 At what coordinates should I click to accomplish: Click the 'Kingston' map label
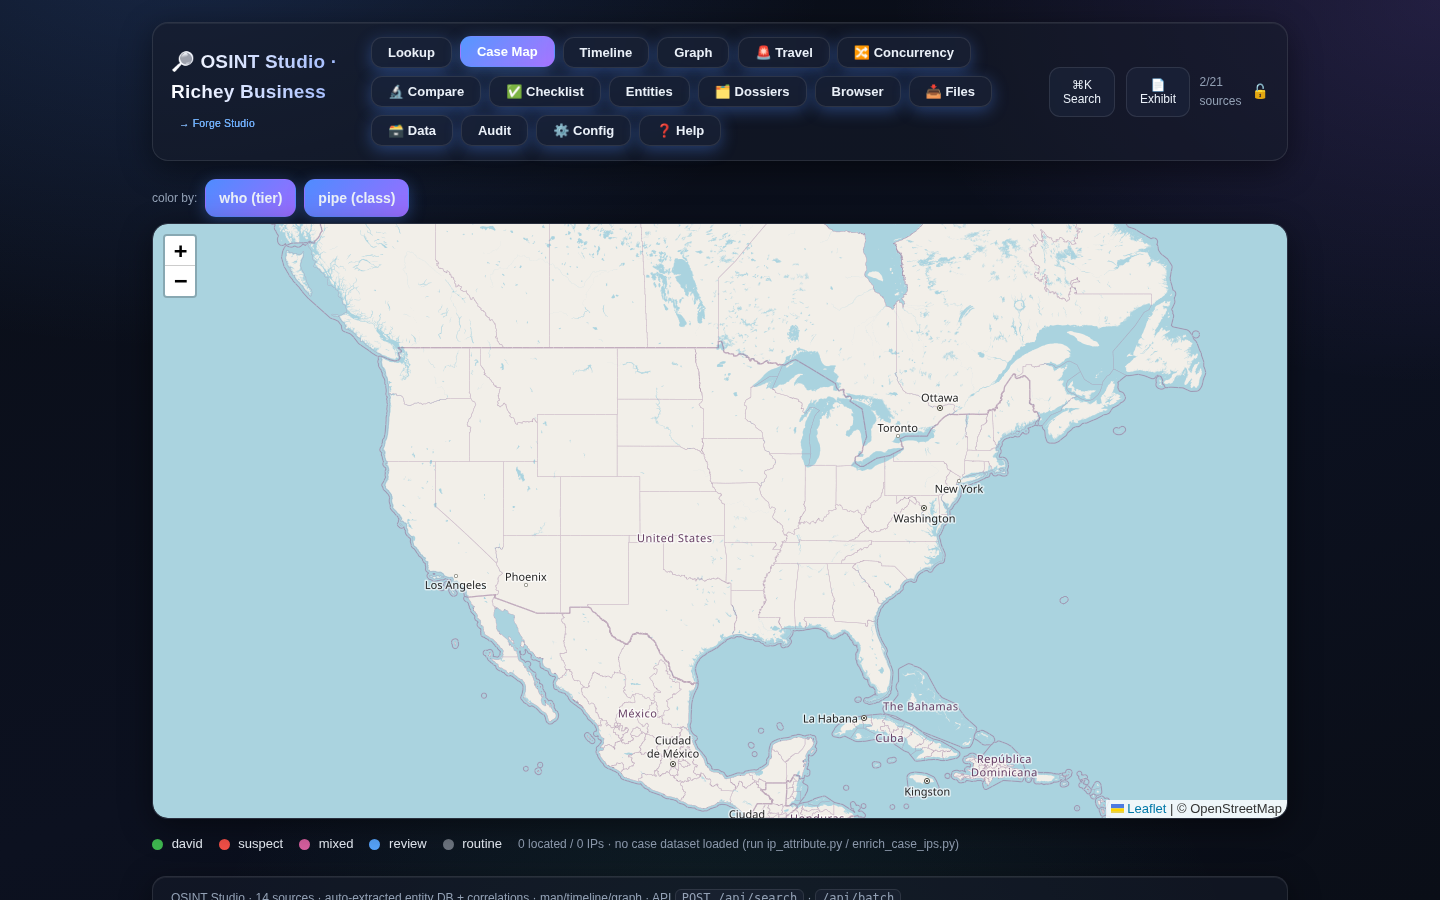pyautogui.click(x=927, y=792)
